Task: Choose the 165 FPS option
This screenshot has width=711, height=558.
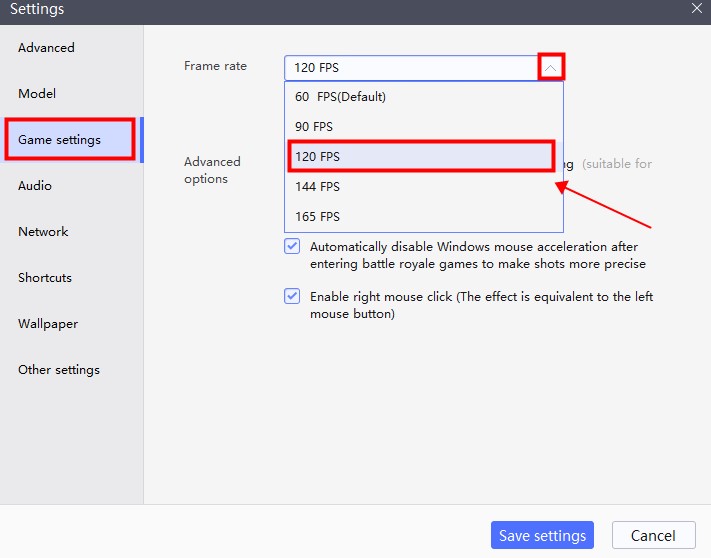Action: tap(424, 216)
